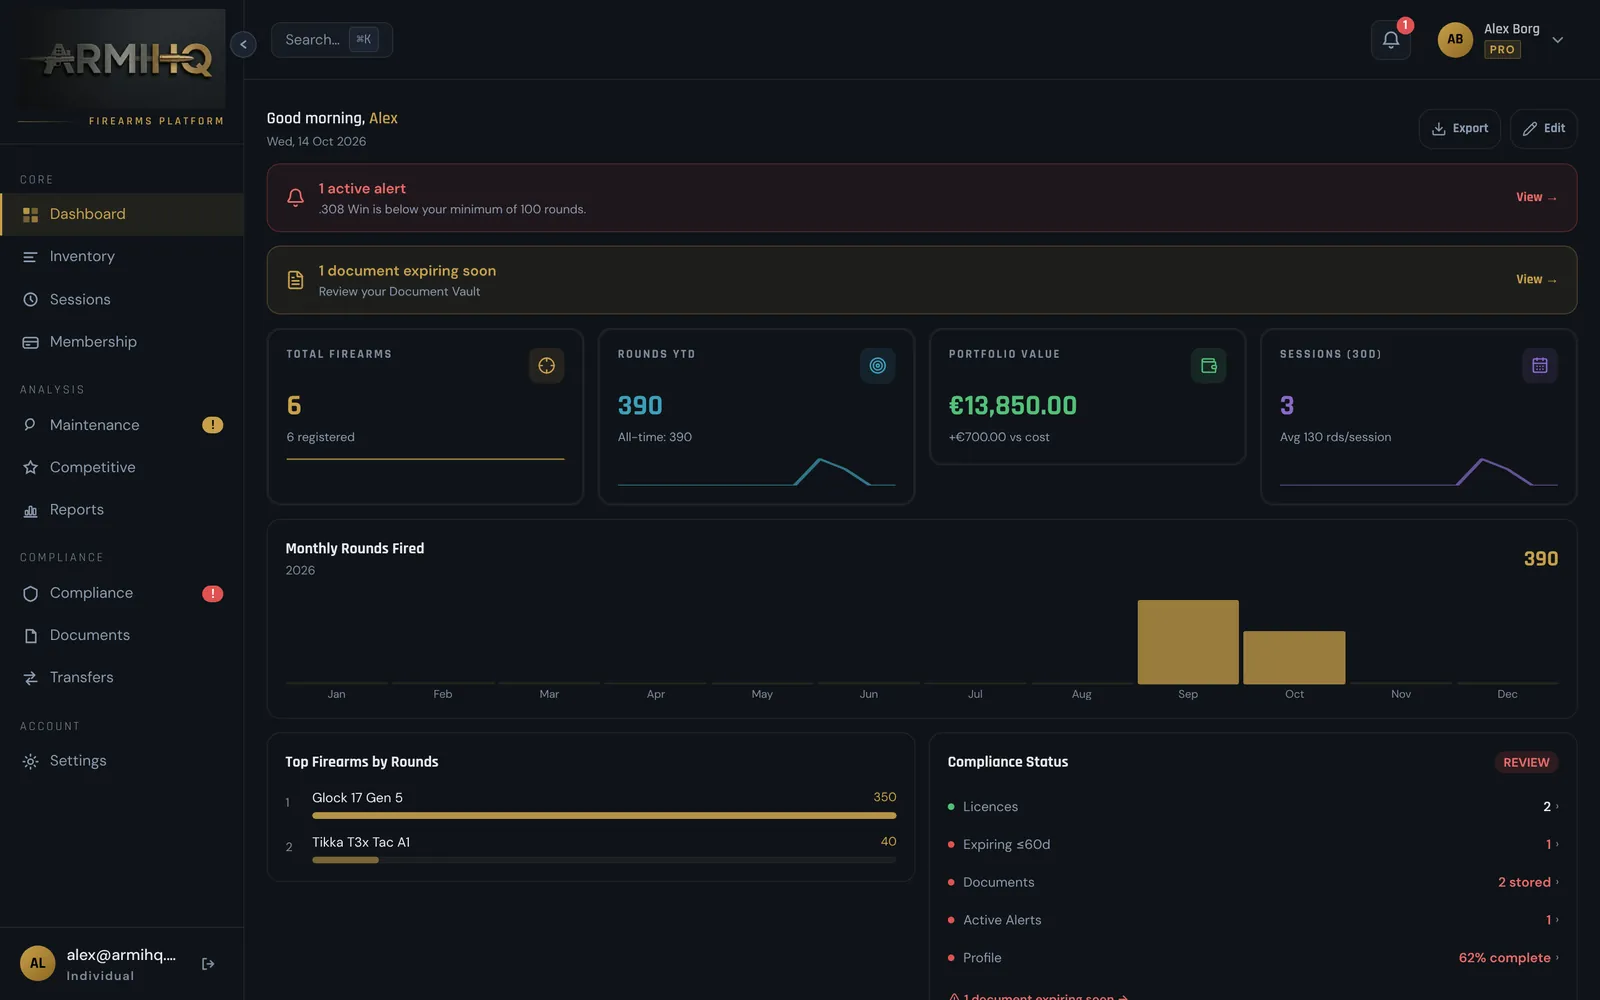Click the Reports chart icon

(30, 511)
